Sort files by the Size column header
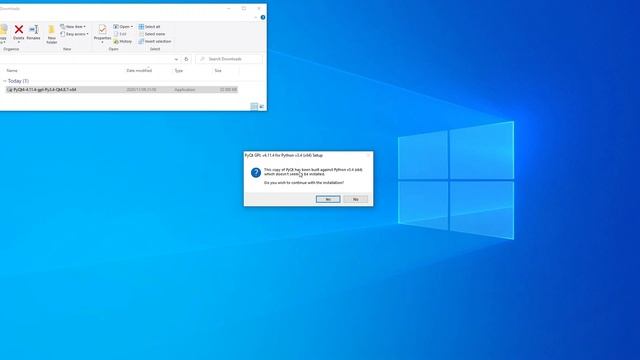Screen dimensions: 640x360 pyautogui.click(x=218, y=71)
